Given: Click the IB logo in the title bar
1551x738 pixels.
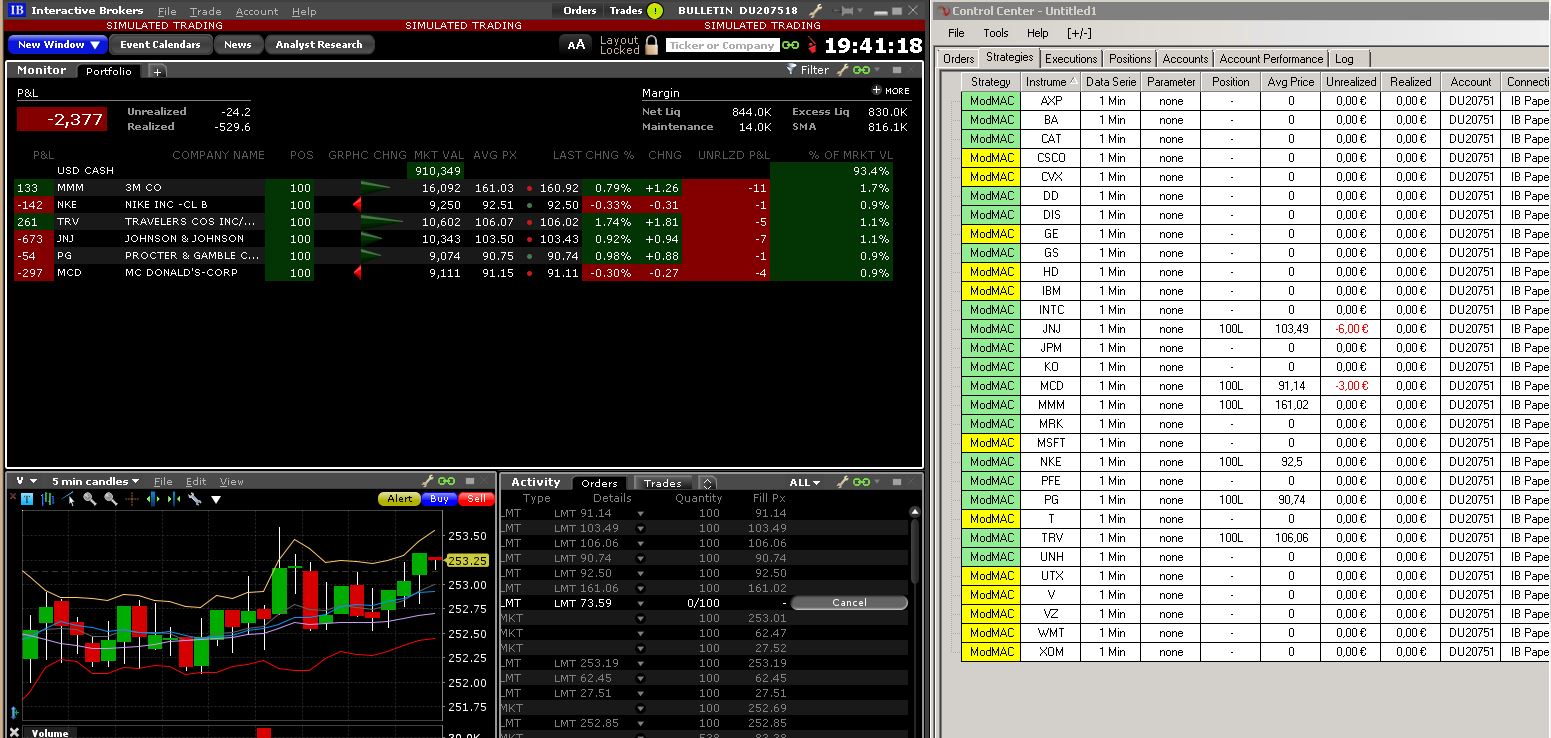Looking at the screenshot, I should tap(17, 11).
